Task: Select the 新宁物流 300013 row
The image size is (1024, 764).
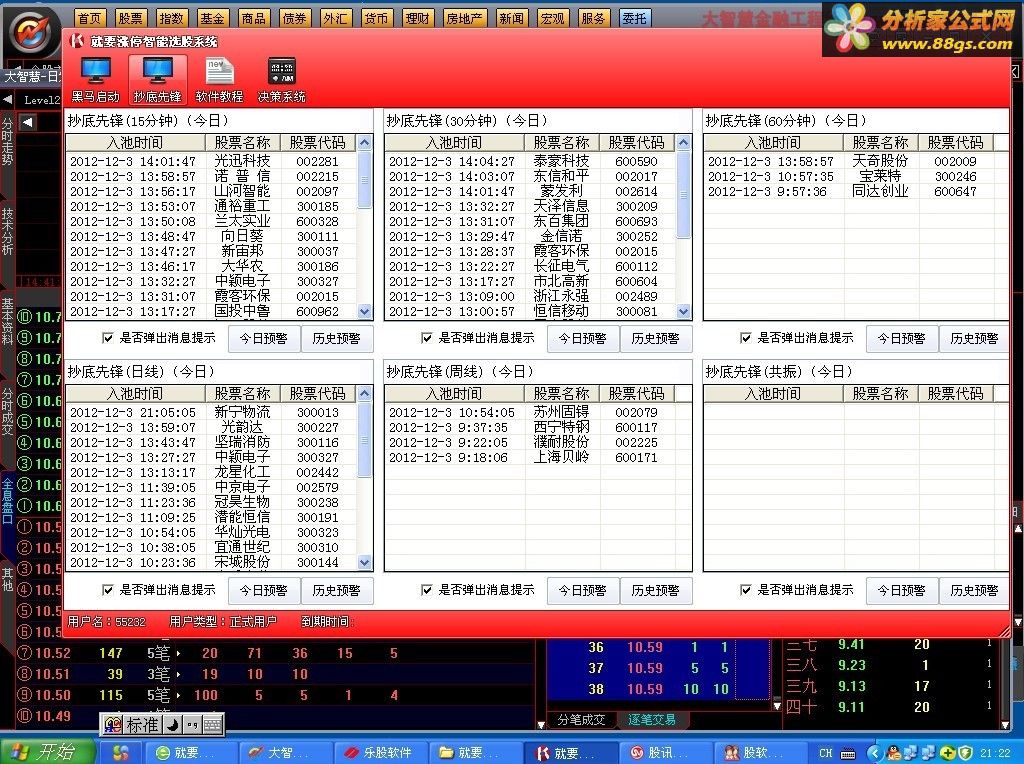Action: 212,413
